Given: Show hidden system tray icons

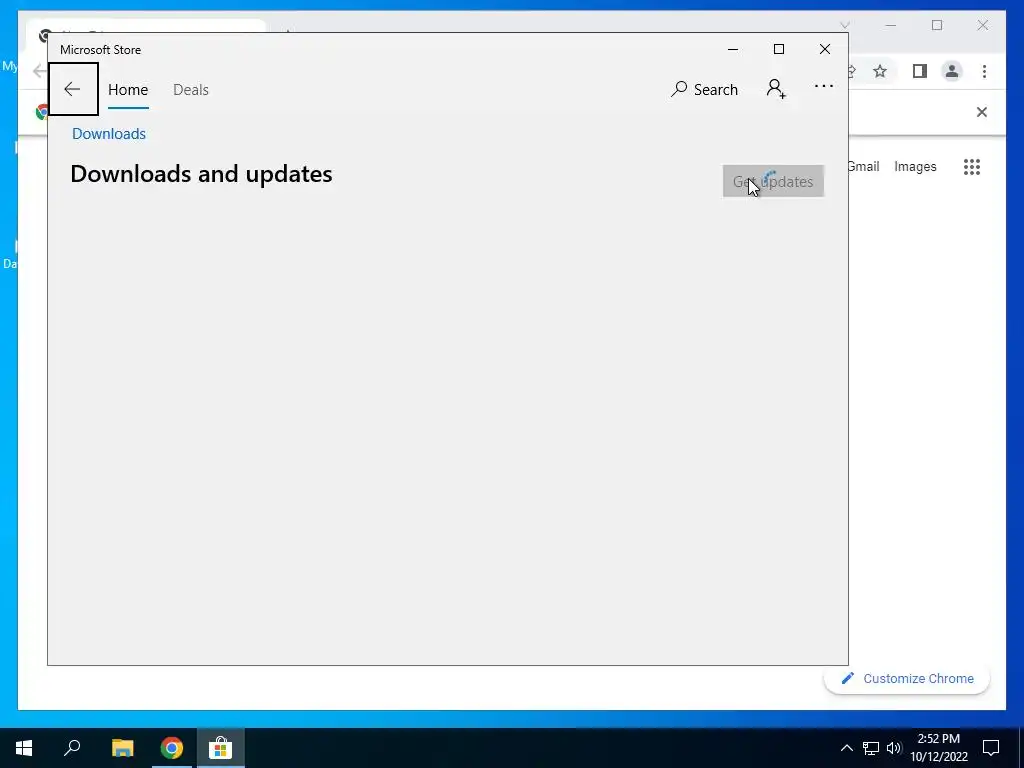Looking at the screenshot, I should point(846,748).
